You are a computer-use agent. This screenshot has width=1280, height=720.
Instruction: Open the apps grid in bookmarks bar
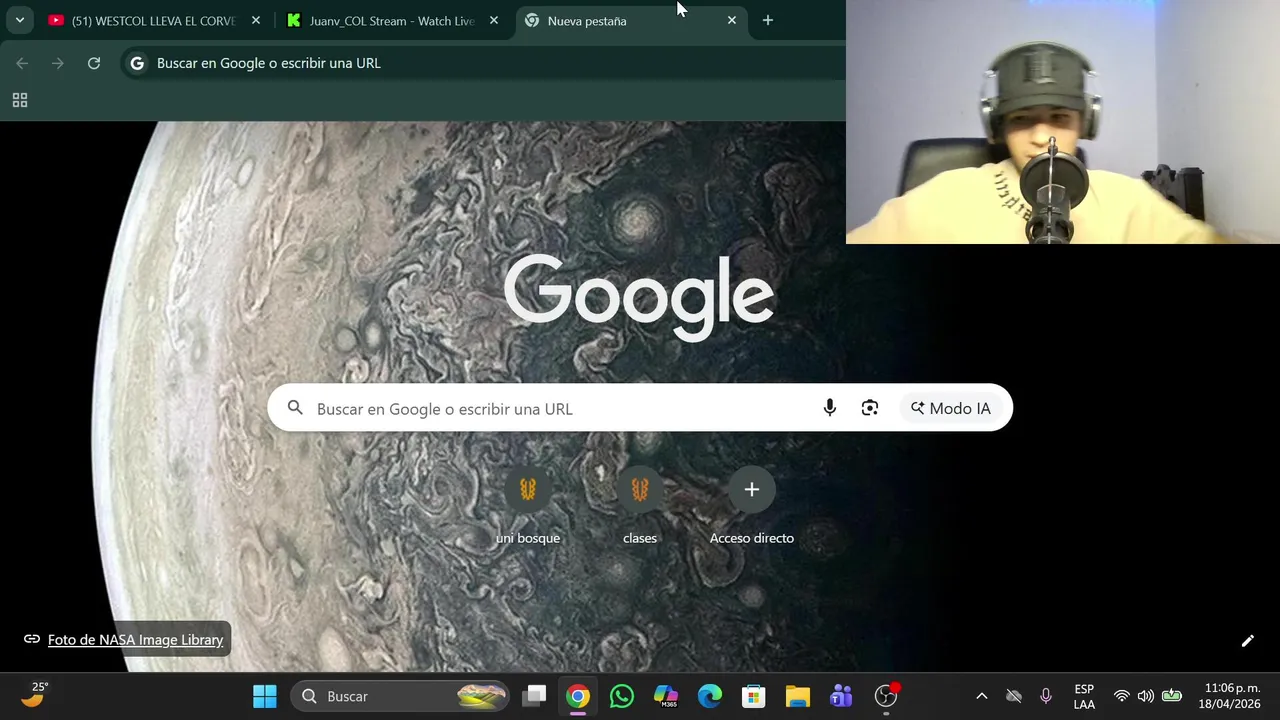20,100
